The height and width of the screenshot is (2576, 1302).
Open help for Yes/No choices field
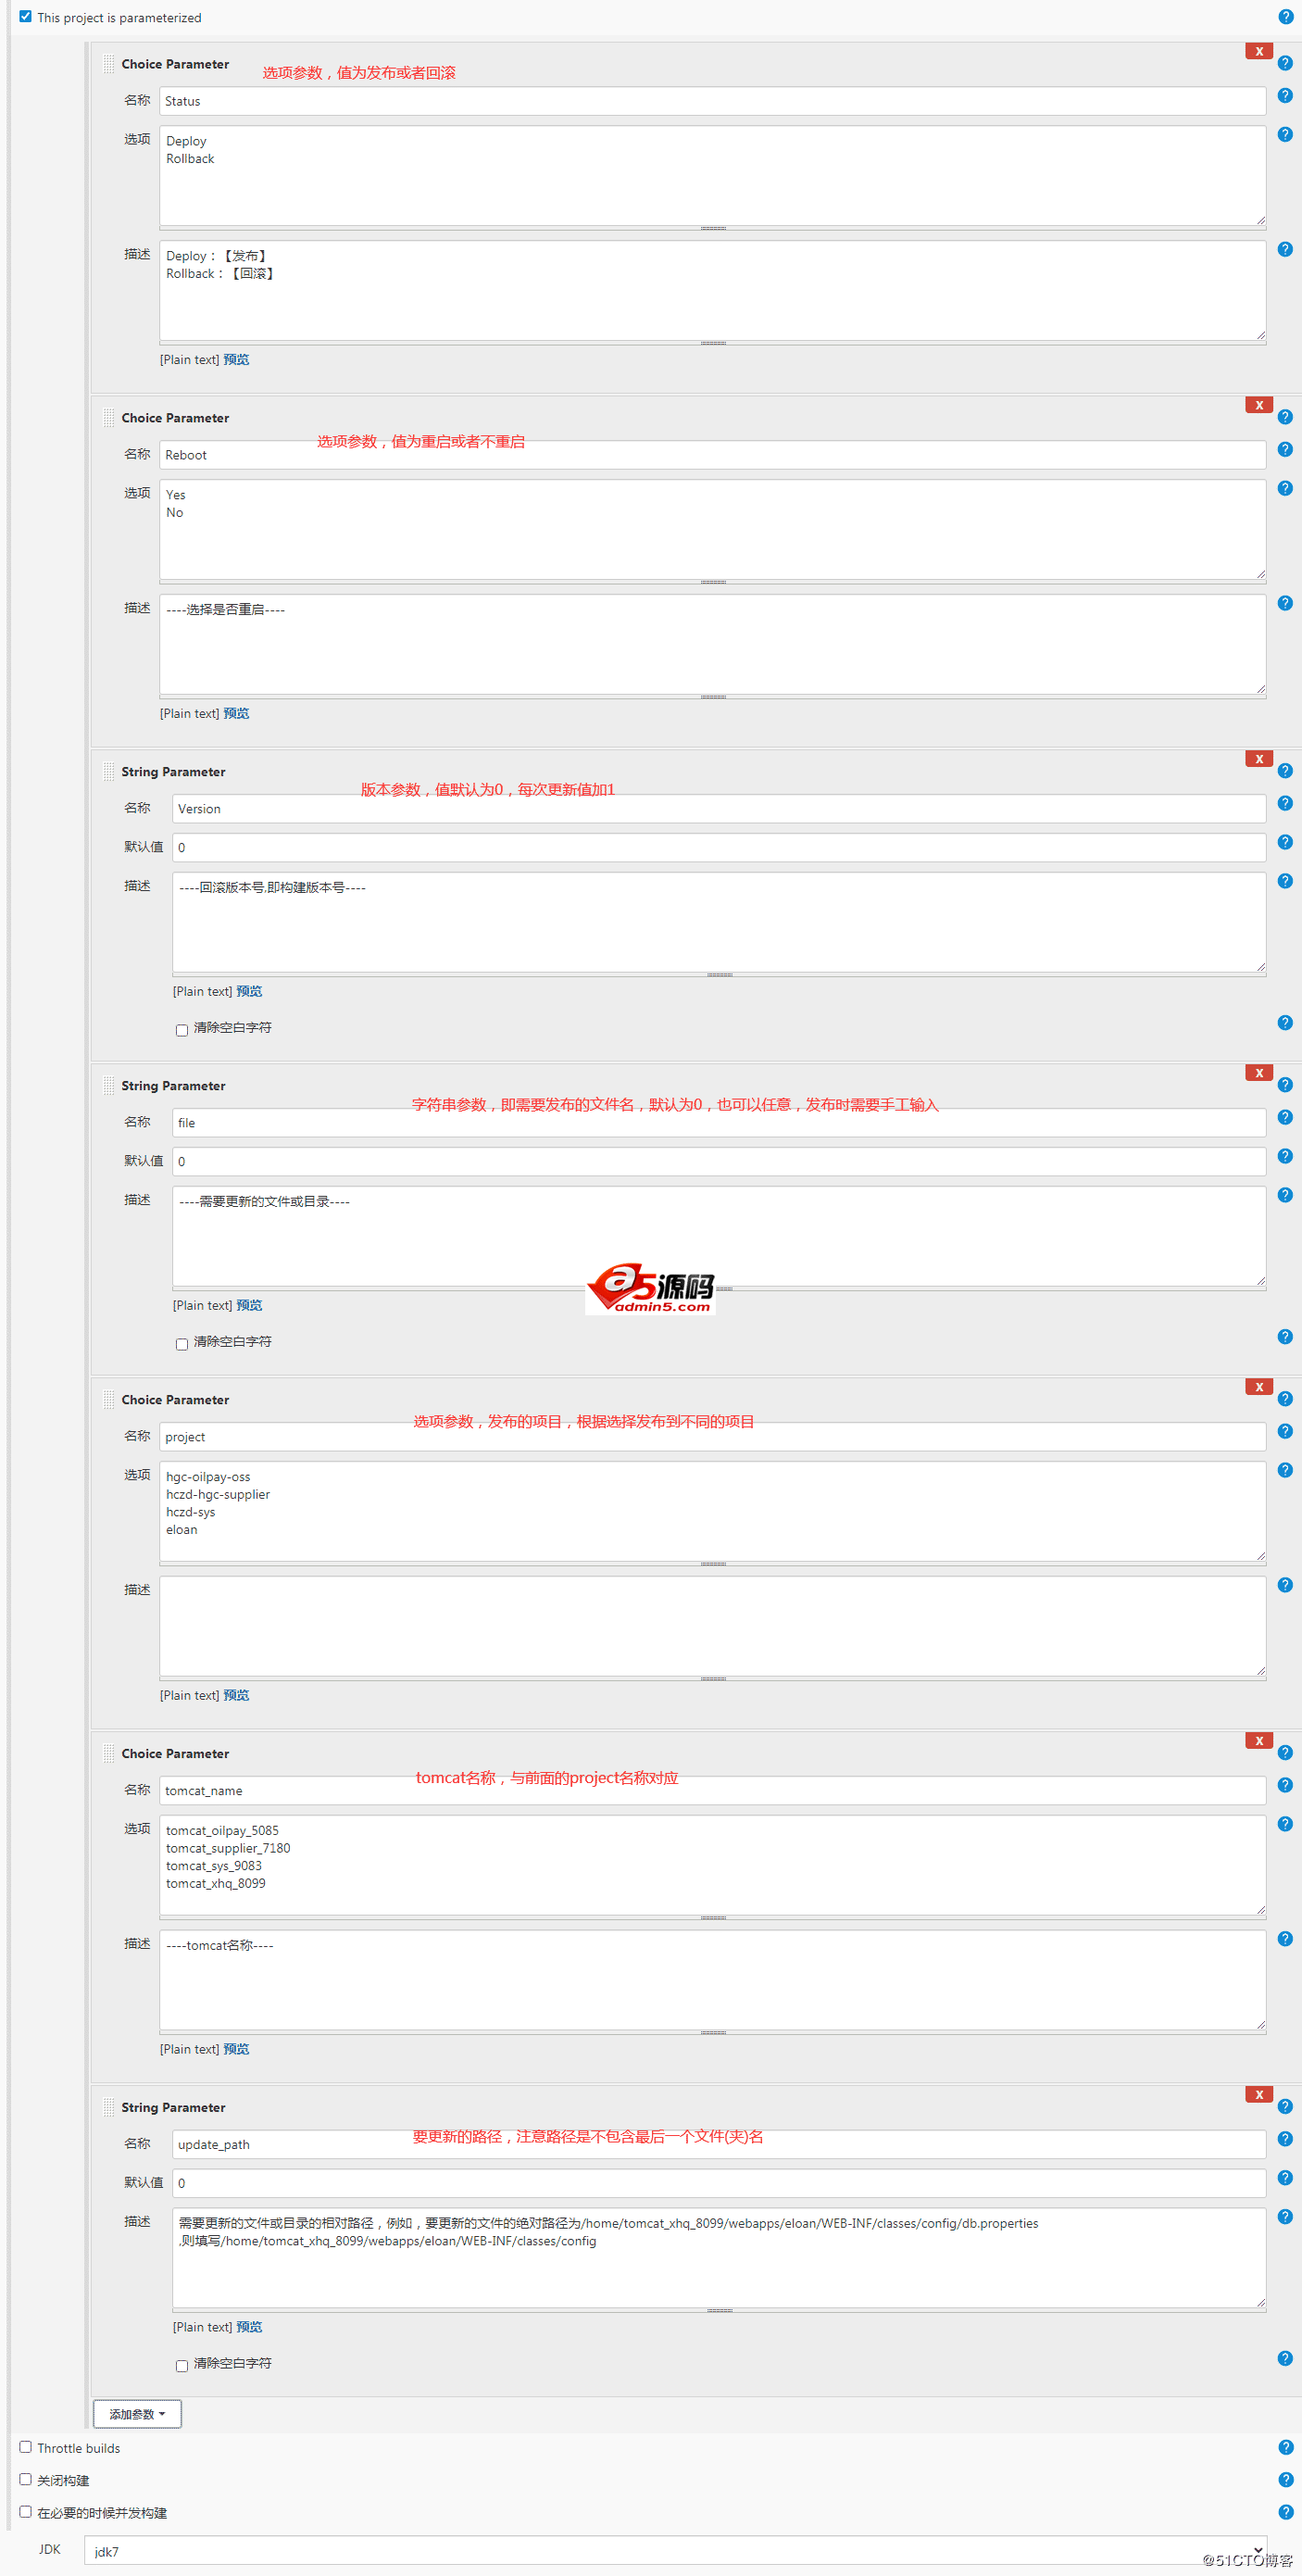click(1285, 489)
